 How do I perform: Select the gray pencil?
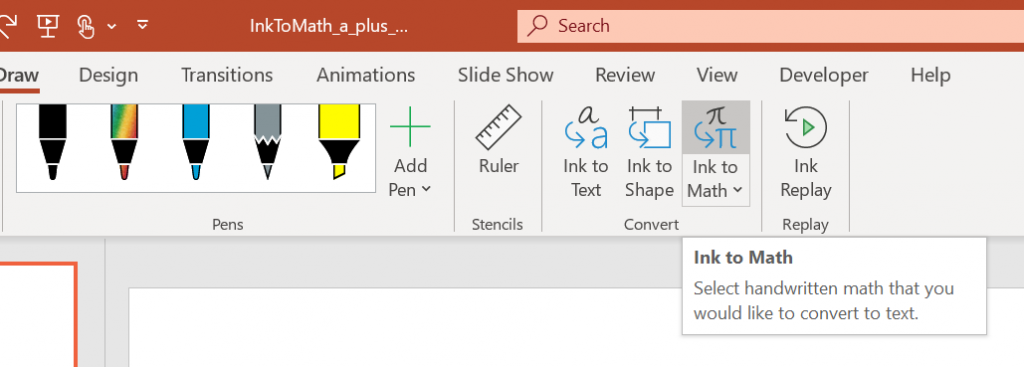pyautogui.click(x=268, y=142)
